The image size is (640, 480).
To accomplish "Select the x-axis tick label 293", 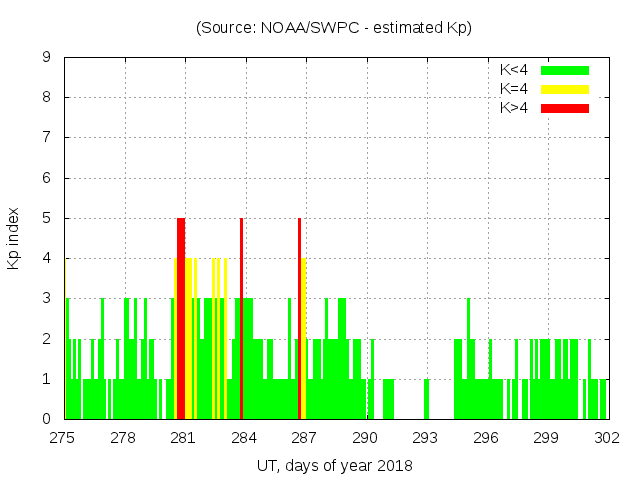I will 425,437.
